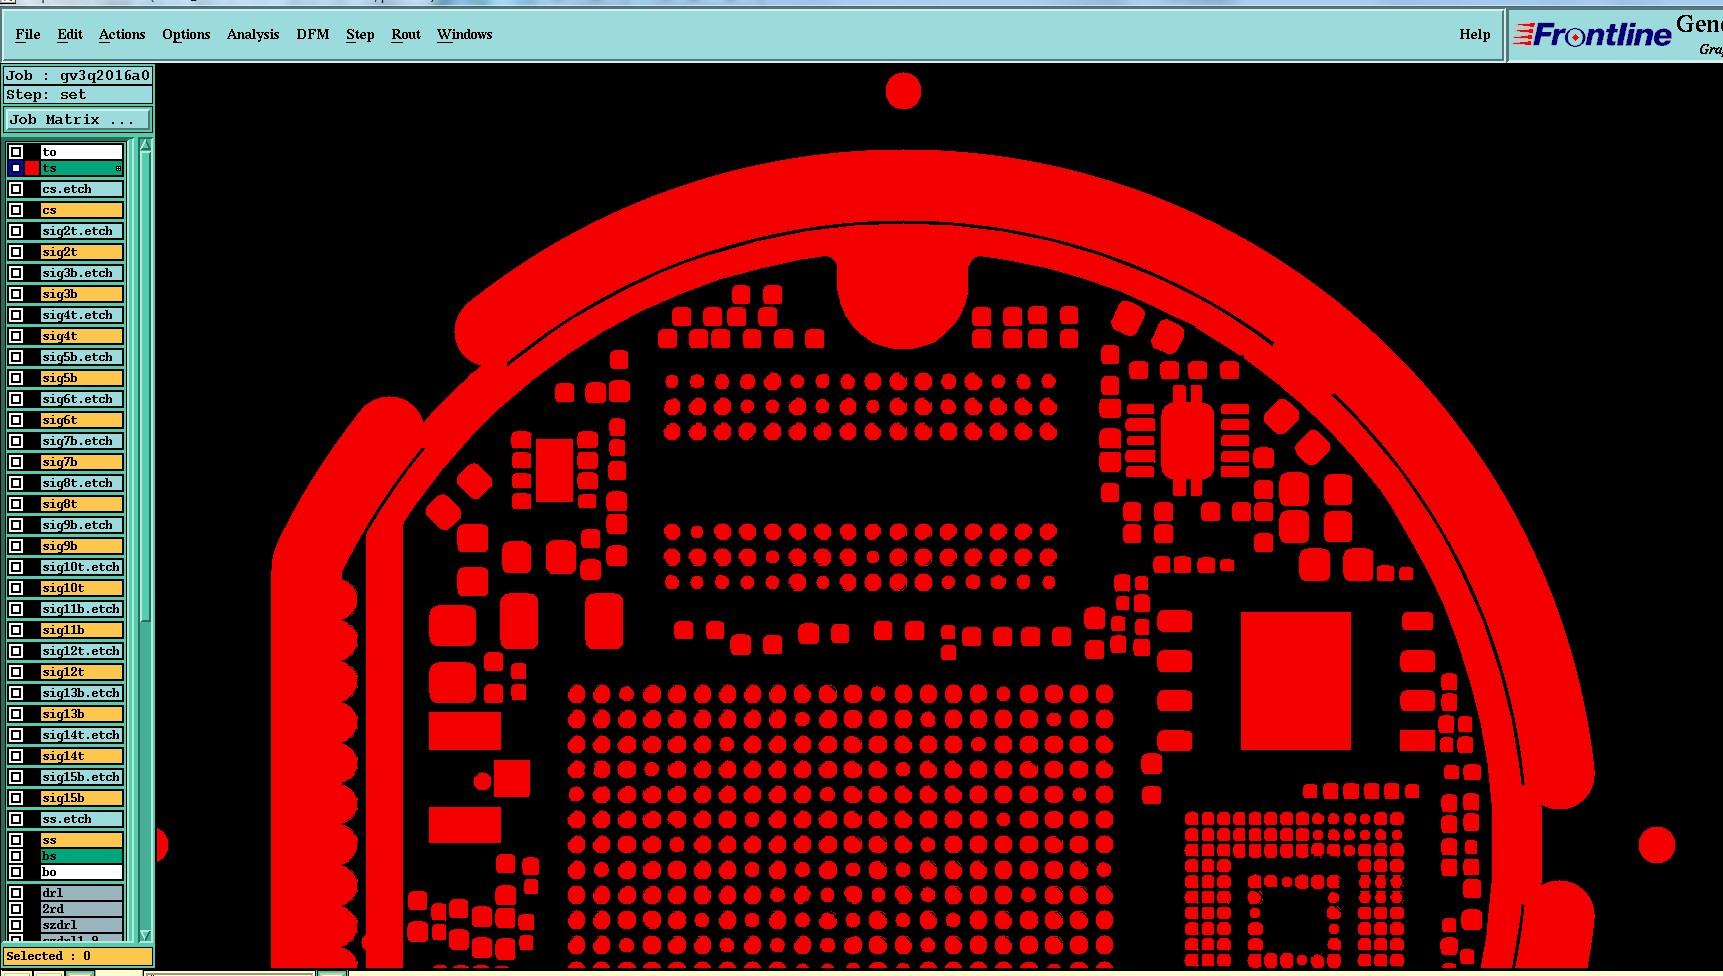
Task: Open the Rout menu
Action: coord(406,34)
